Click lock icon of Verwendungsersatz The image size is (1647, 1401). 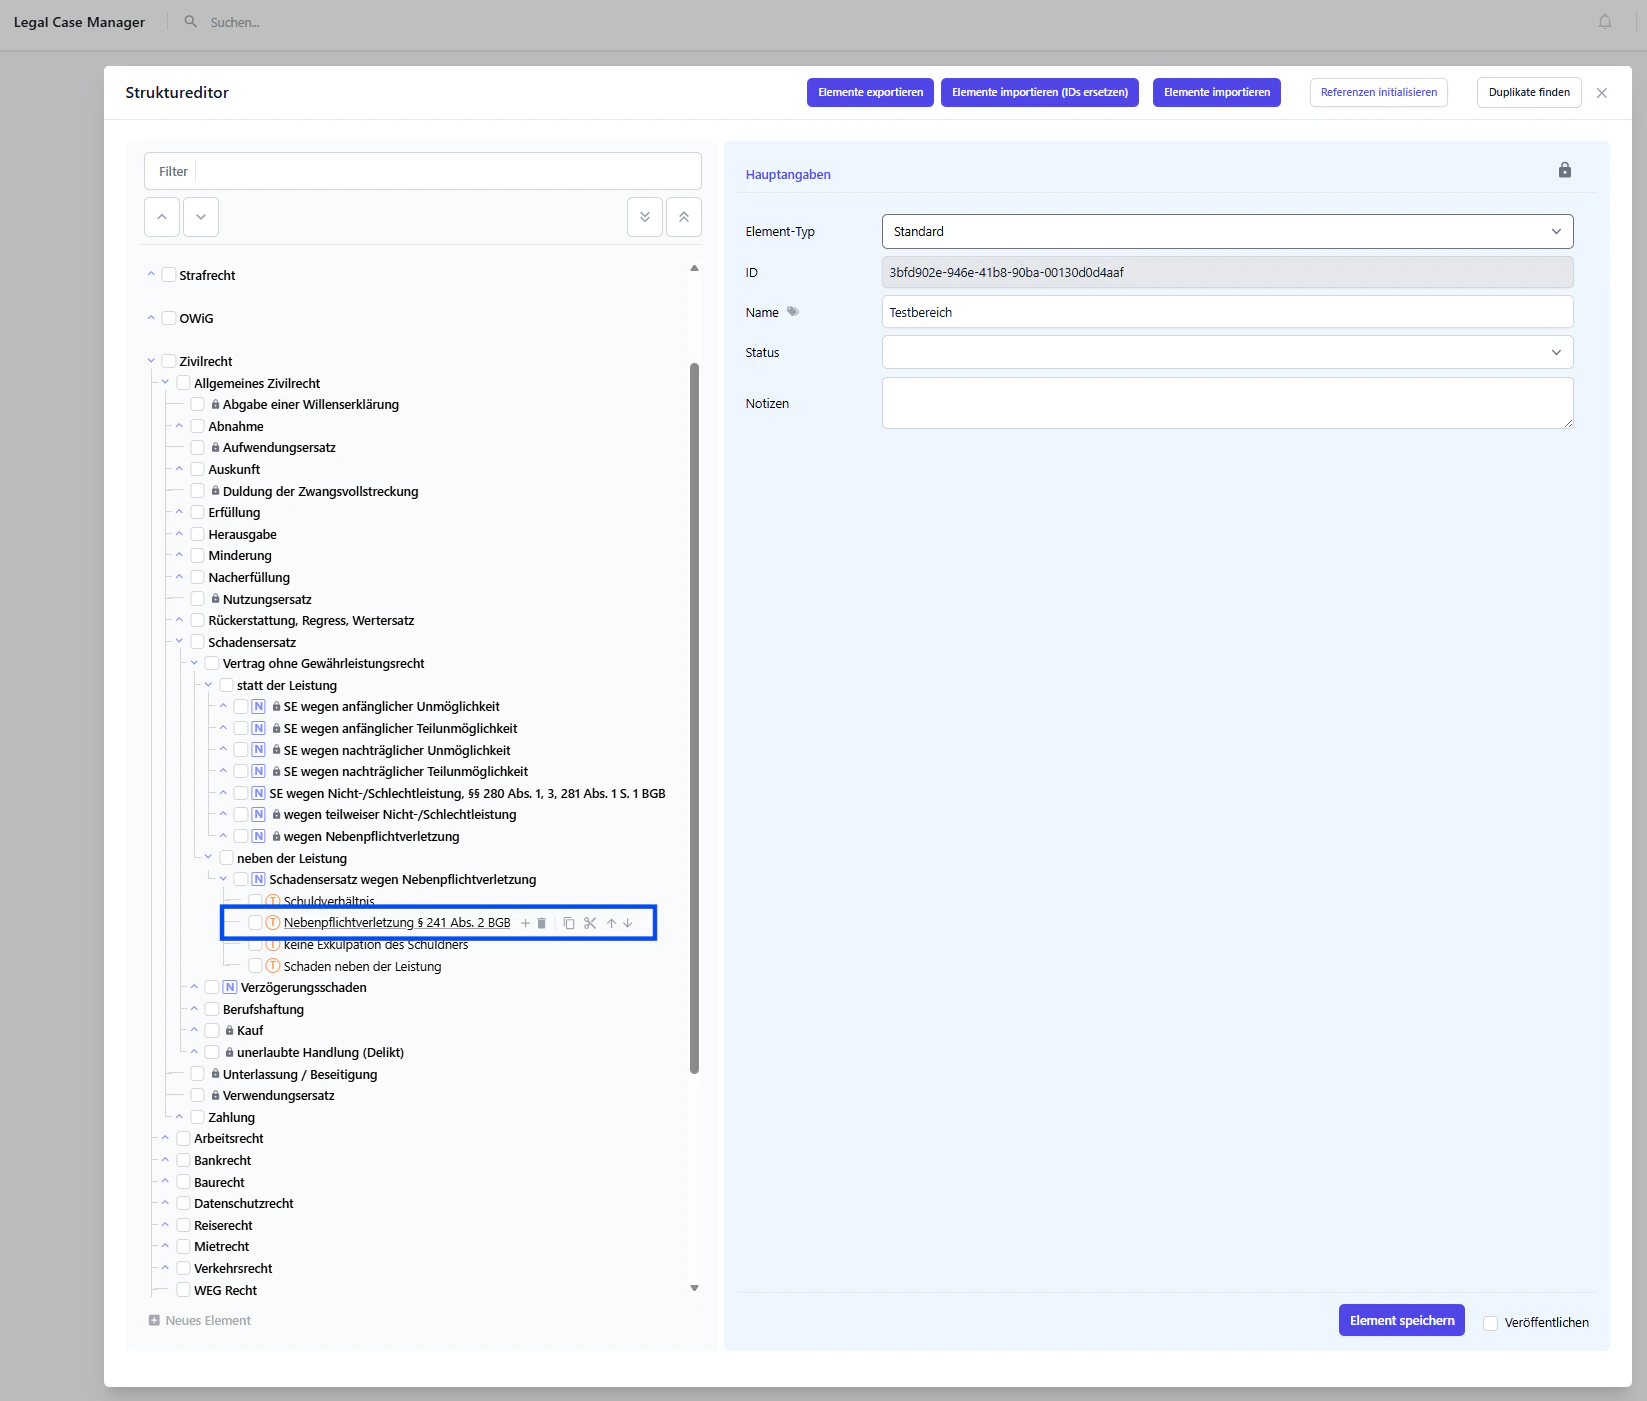coord(215,1096)
